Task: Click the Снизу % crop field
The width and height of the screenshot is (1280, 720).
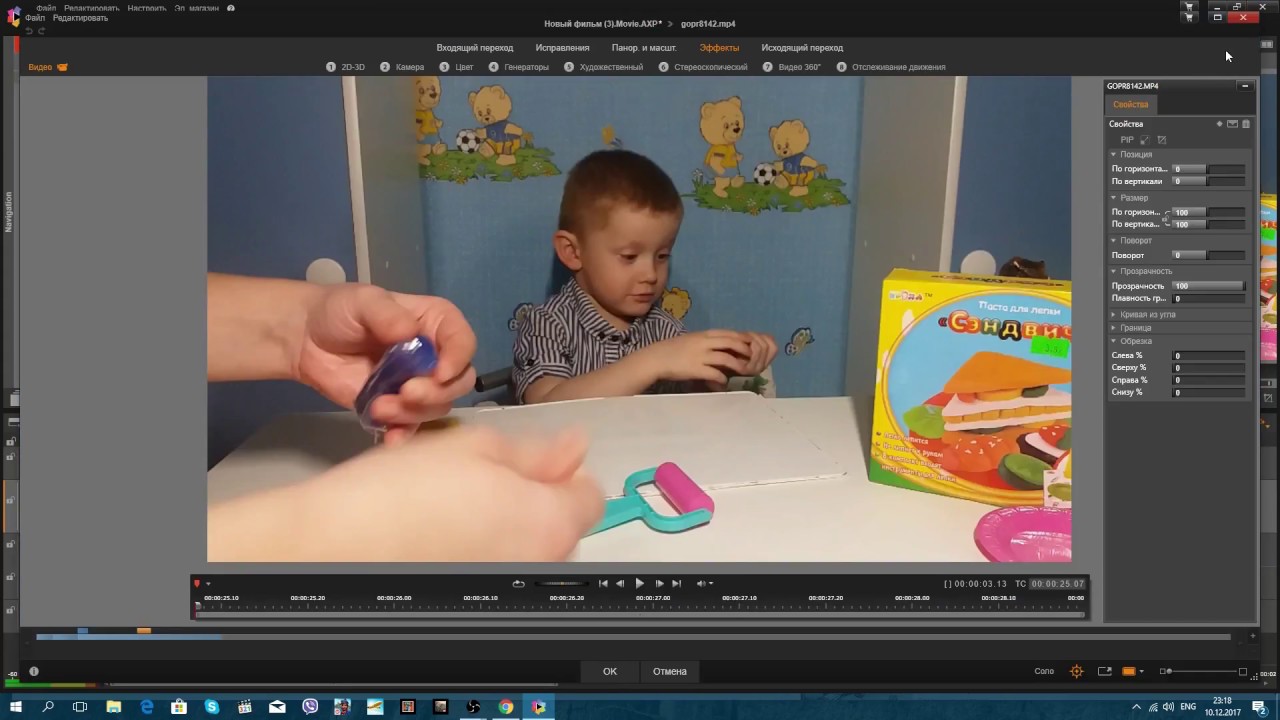Action: [x=1208, y=392]
